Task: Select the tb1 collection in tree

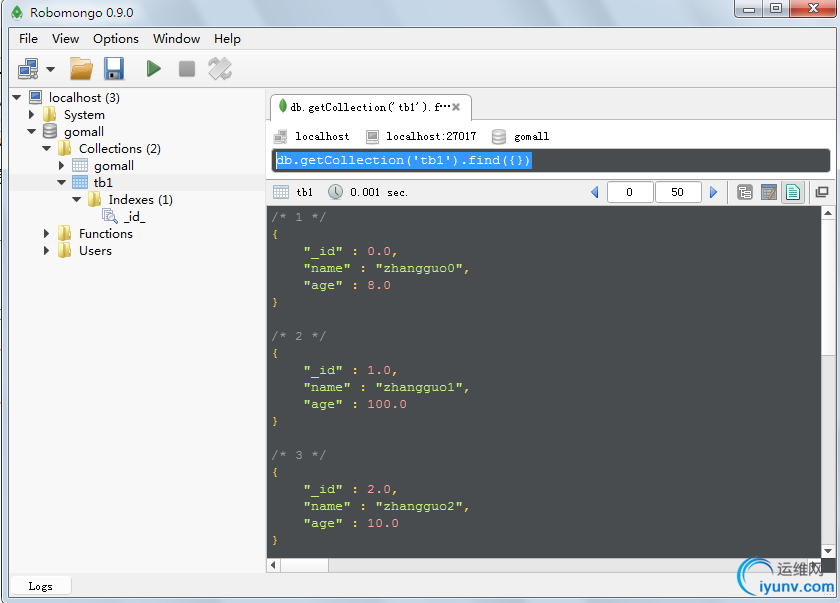Action: coord(103,183)
